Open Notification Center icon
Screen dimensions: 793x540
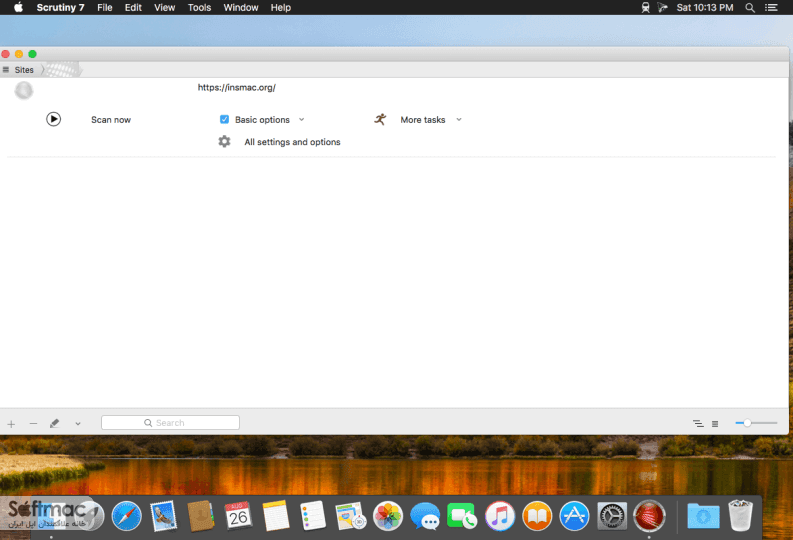tap(771, 8)
